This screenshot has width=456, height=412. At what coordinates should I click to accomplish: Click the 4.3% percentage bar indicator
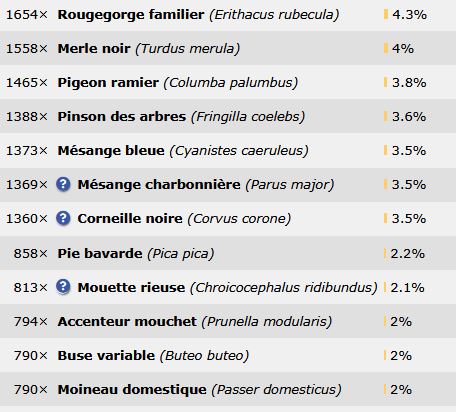pyautogui.click(x=386, y=14)
